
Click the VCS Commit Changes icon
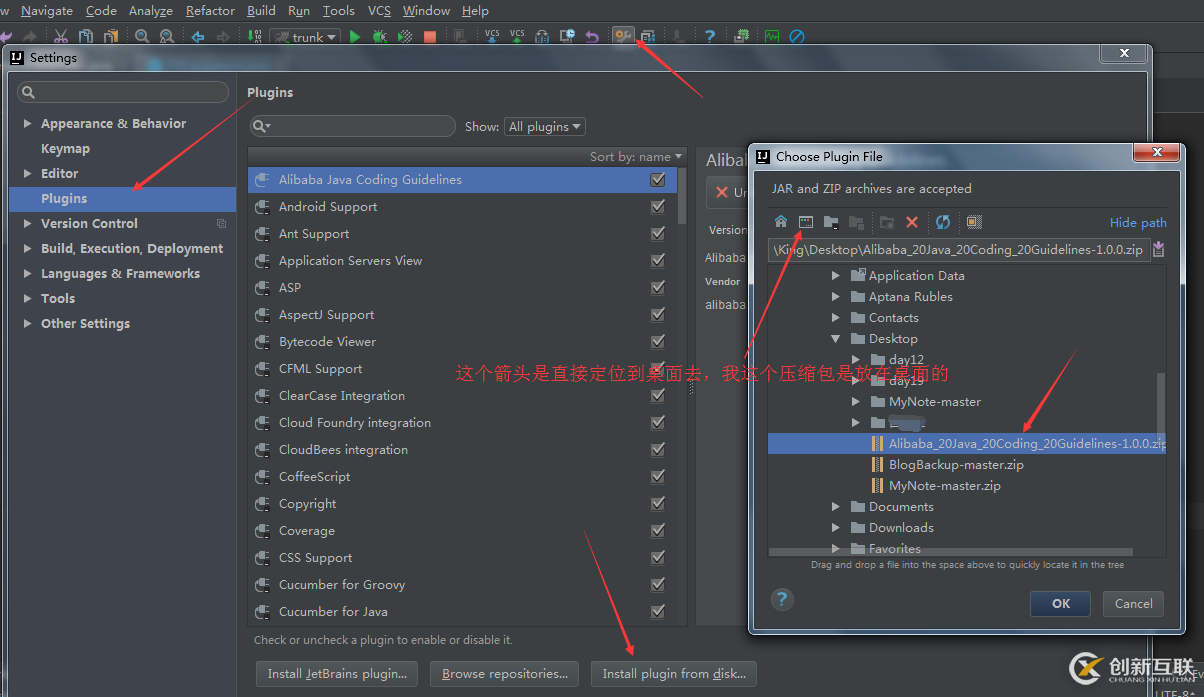coord(517,37)
